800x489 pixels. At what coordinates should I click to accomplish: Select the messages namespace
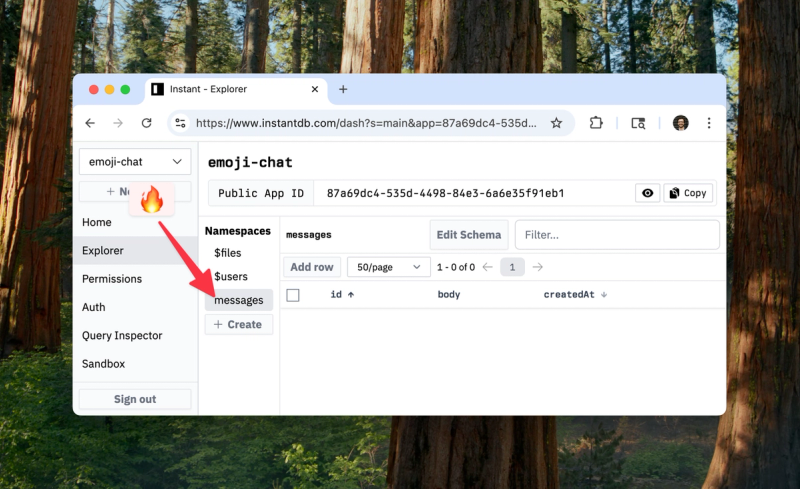pyautogui.click(x=239, y=300)
